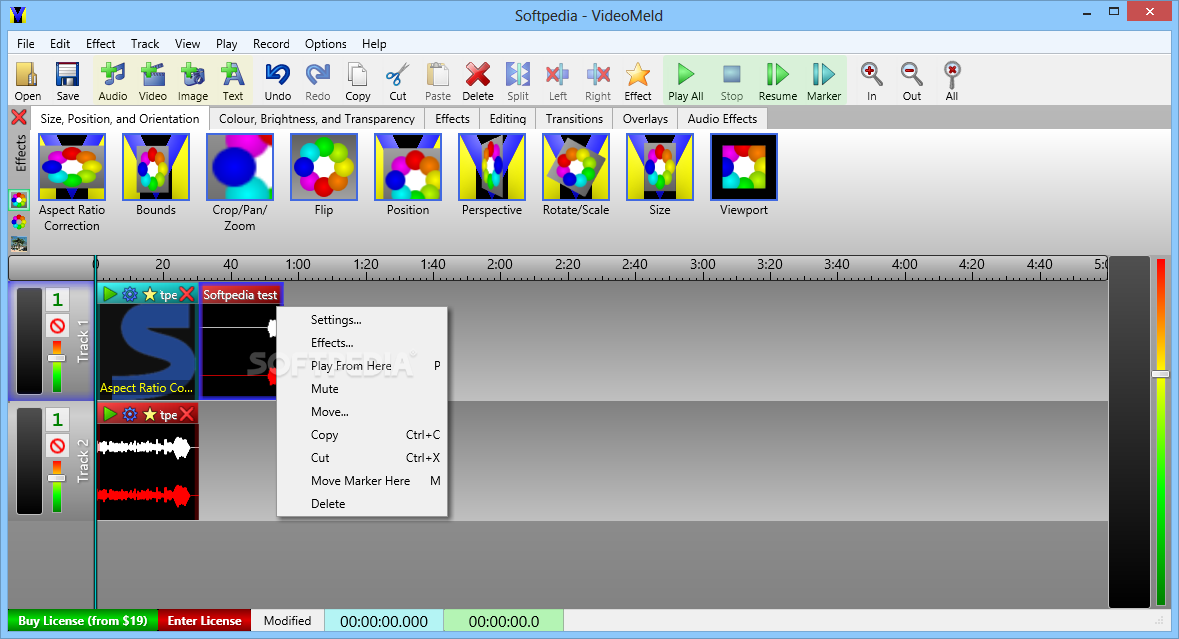1179x639 pixels.
Task: Switch to Colour, Brightness, and Transparency tab
Action: tap(317, 119)
